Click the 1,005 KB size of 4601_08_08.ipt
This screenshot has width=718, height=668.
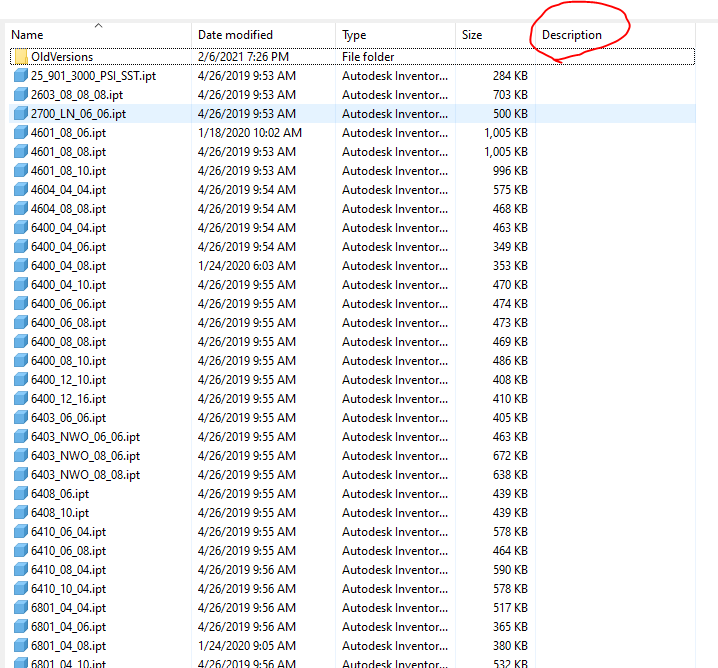coord(506,152)
